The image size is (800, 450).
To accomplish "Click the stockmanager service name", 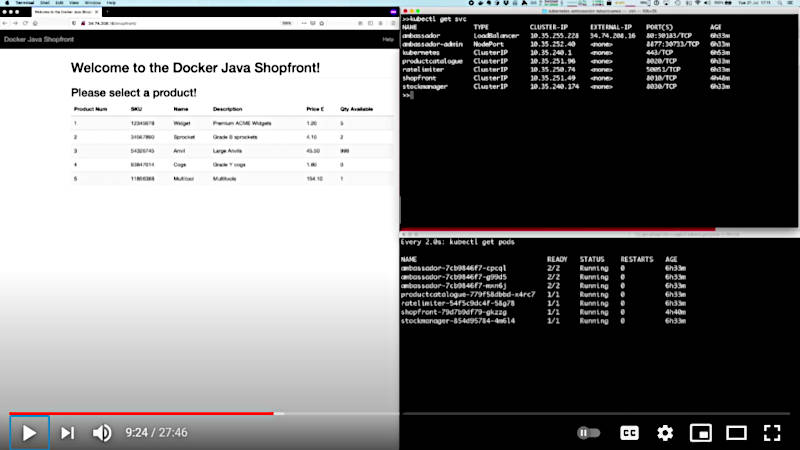I will point(425,87).
